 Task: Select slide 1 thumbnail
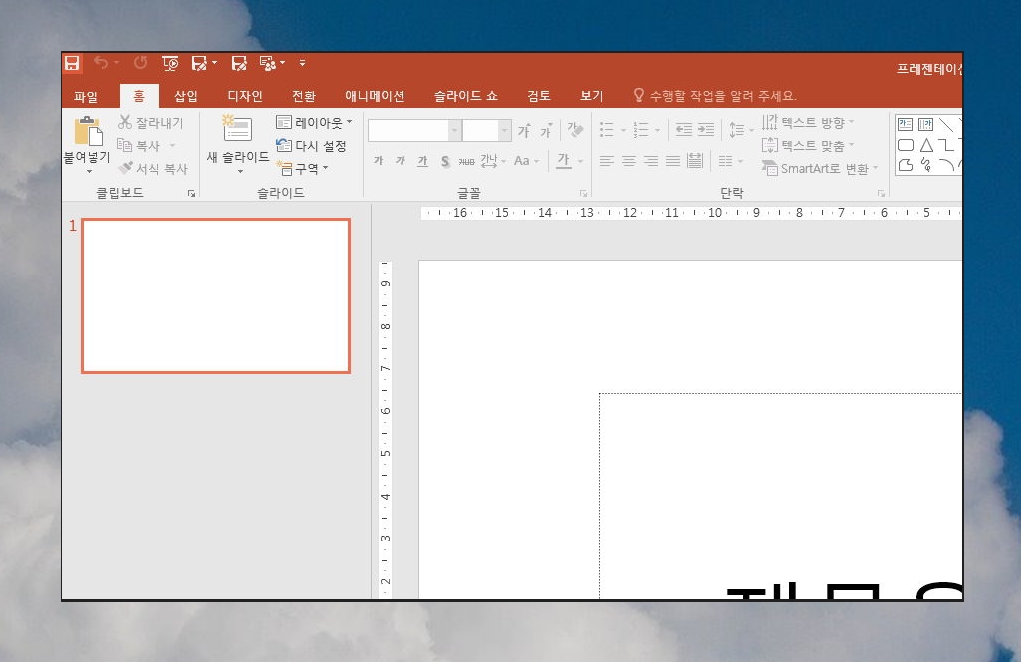point(216,296)
